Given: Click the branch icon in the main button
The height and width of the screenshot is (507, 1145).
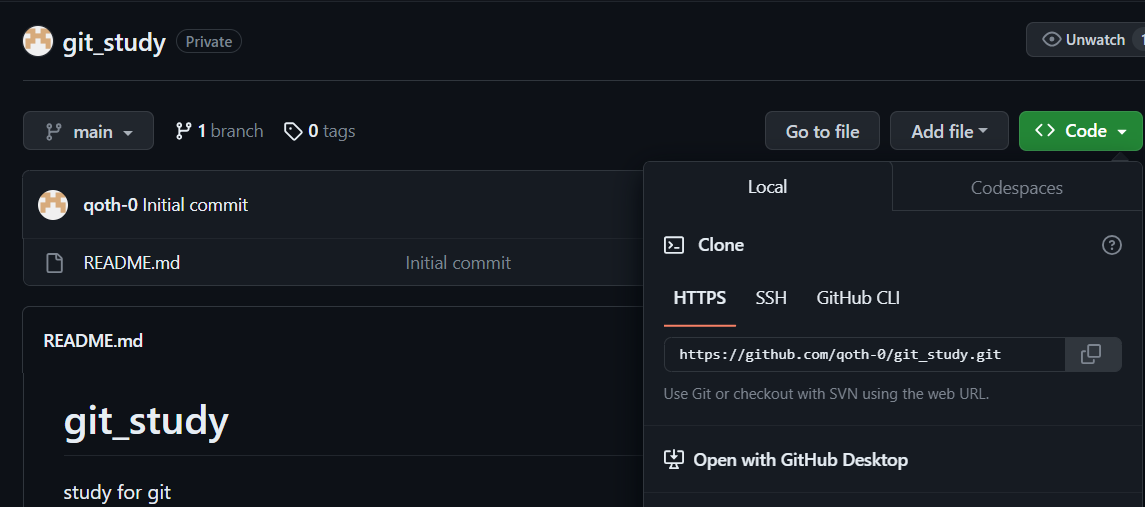Looking at the screenshot, I should click(x=54, y=131).
